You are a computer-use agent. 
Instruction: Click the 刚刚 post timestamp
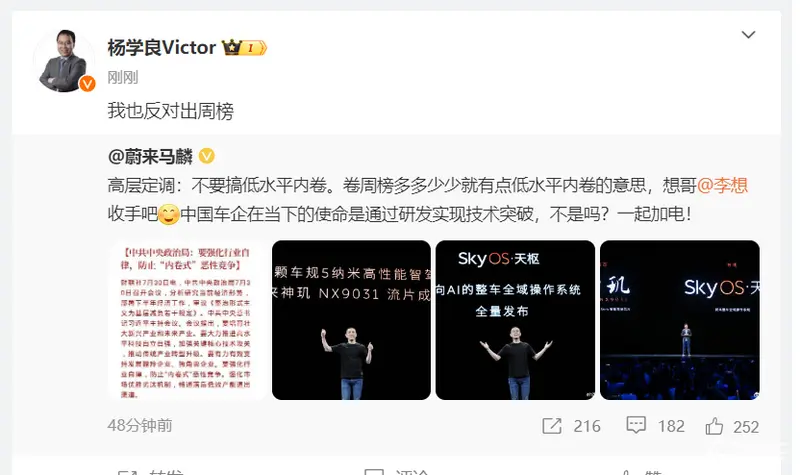123,78
